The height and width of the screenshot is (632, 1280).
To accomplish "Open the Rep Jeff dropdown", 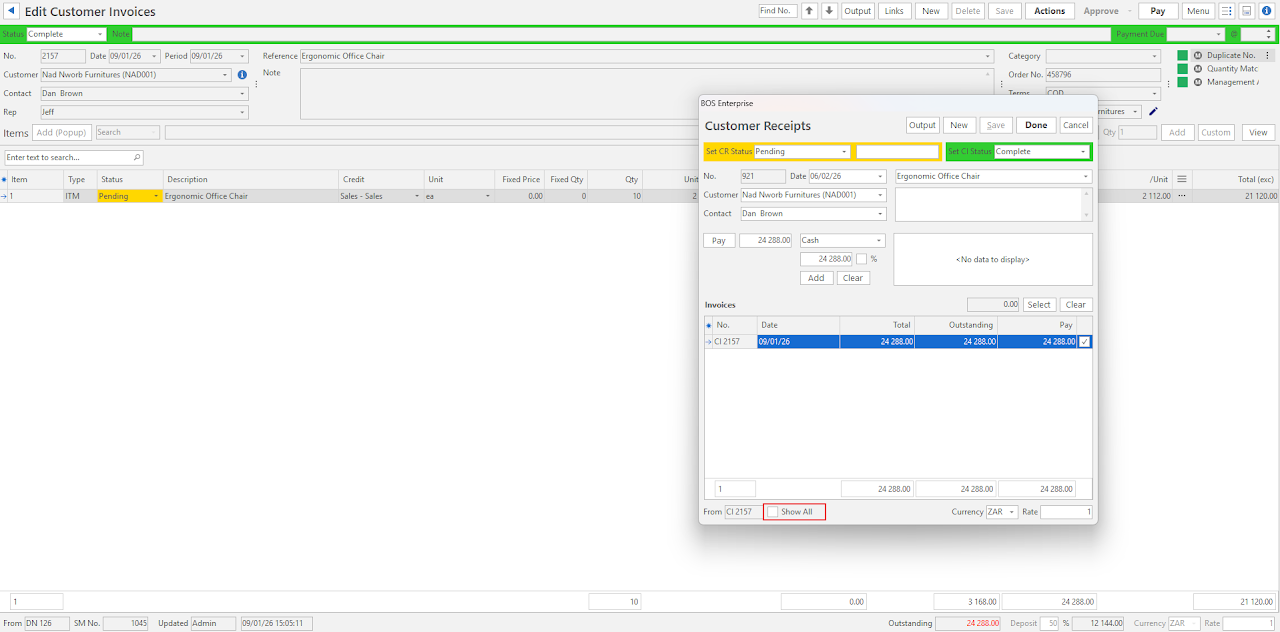I will (242, 113).
